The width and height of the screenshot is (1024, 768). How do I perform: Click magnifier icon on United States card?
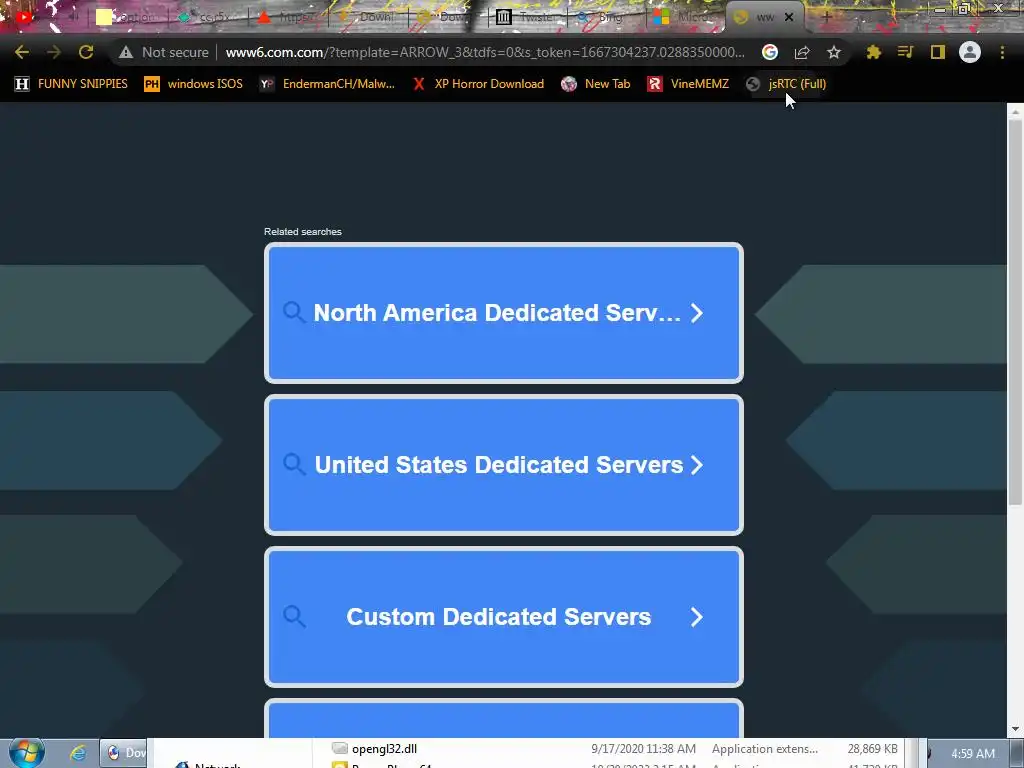tap(294, 464)
